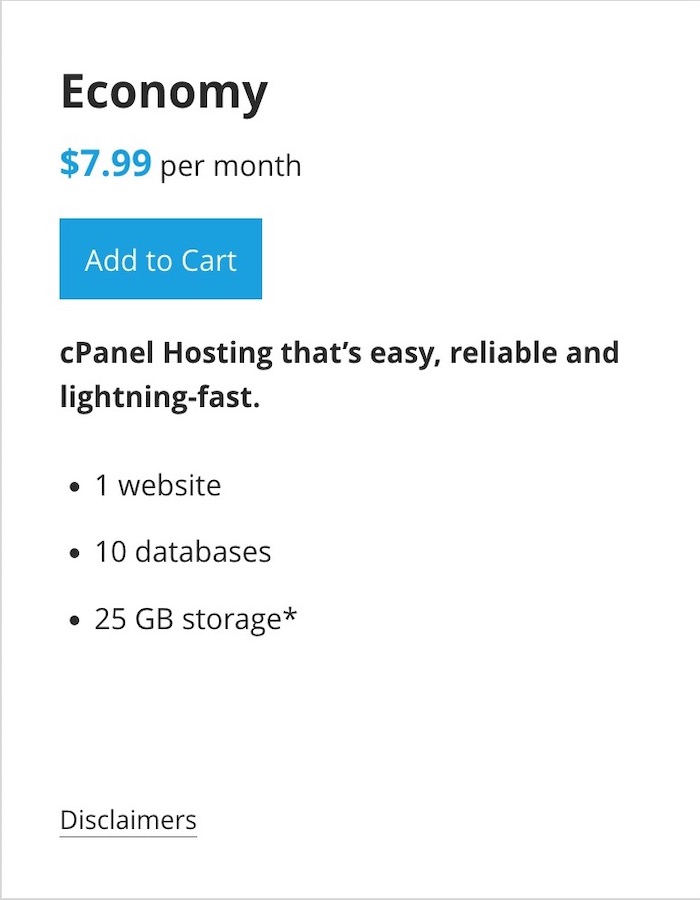
Task: Select the "10 databases" list item
Action: coord(183,552)
